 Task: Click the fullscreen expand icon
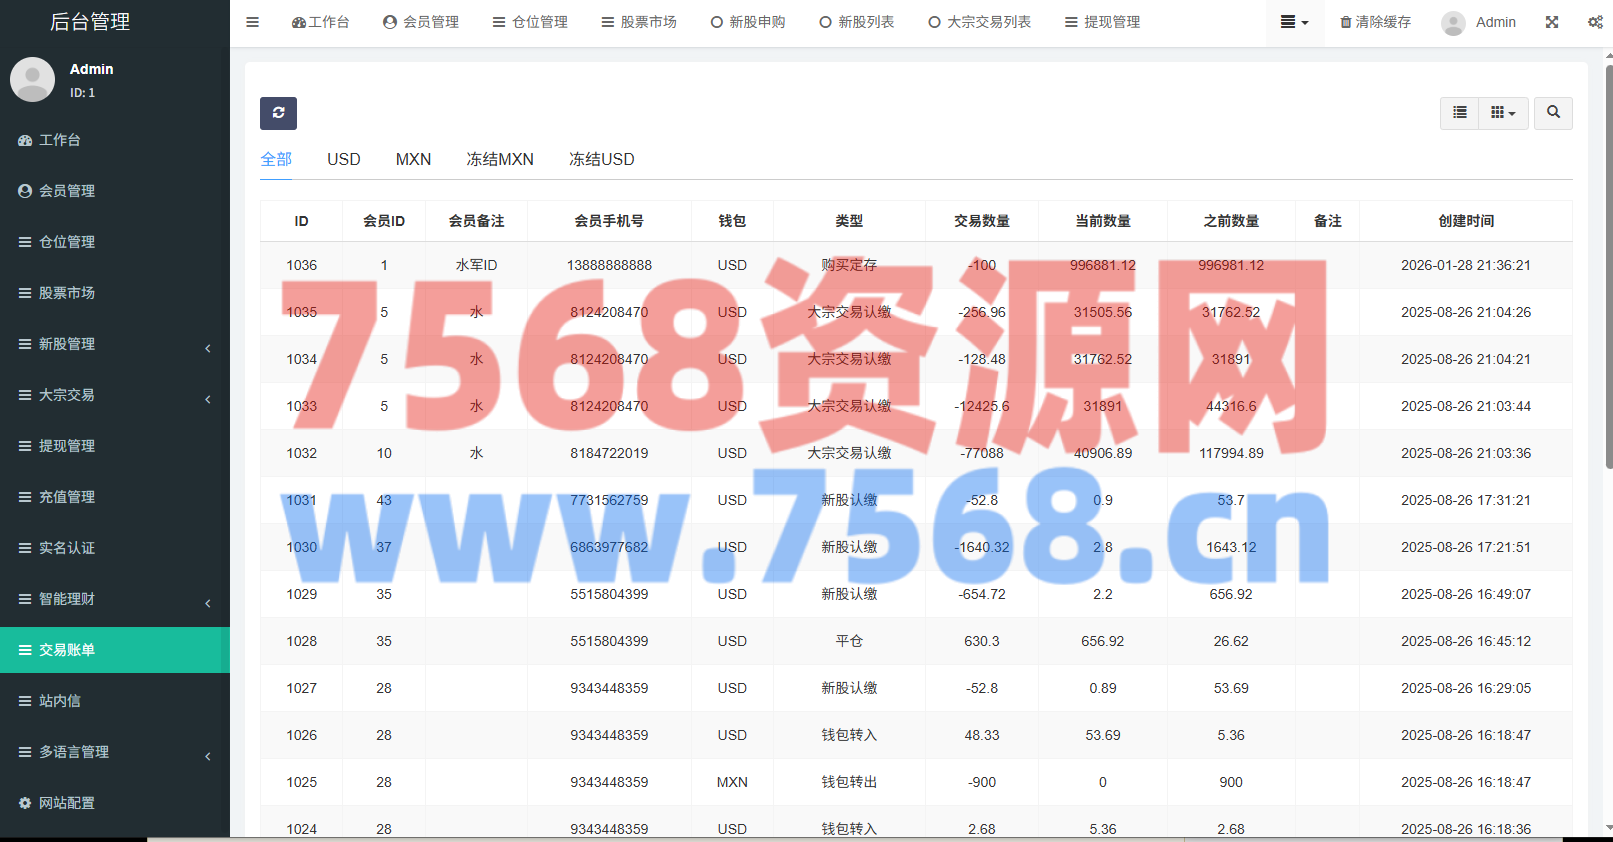[x=1552, y=22]
